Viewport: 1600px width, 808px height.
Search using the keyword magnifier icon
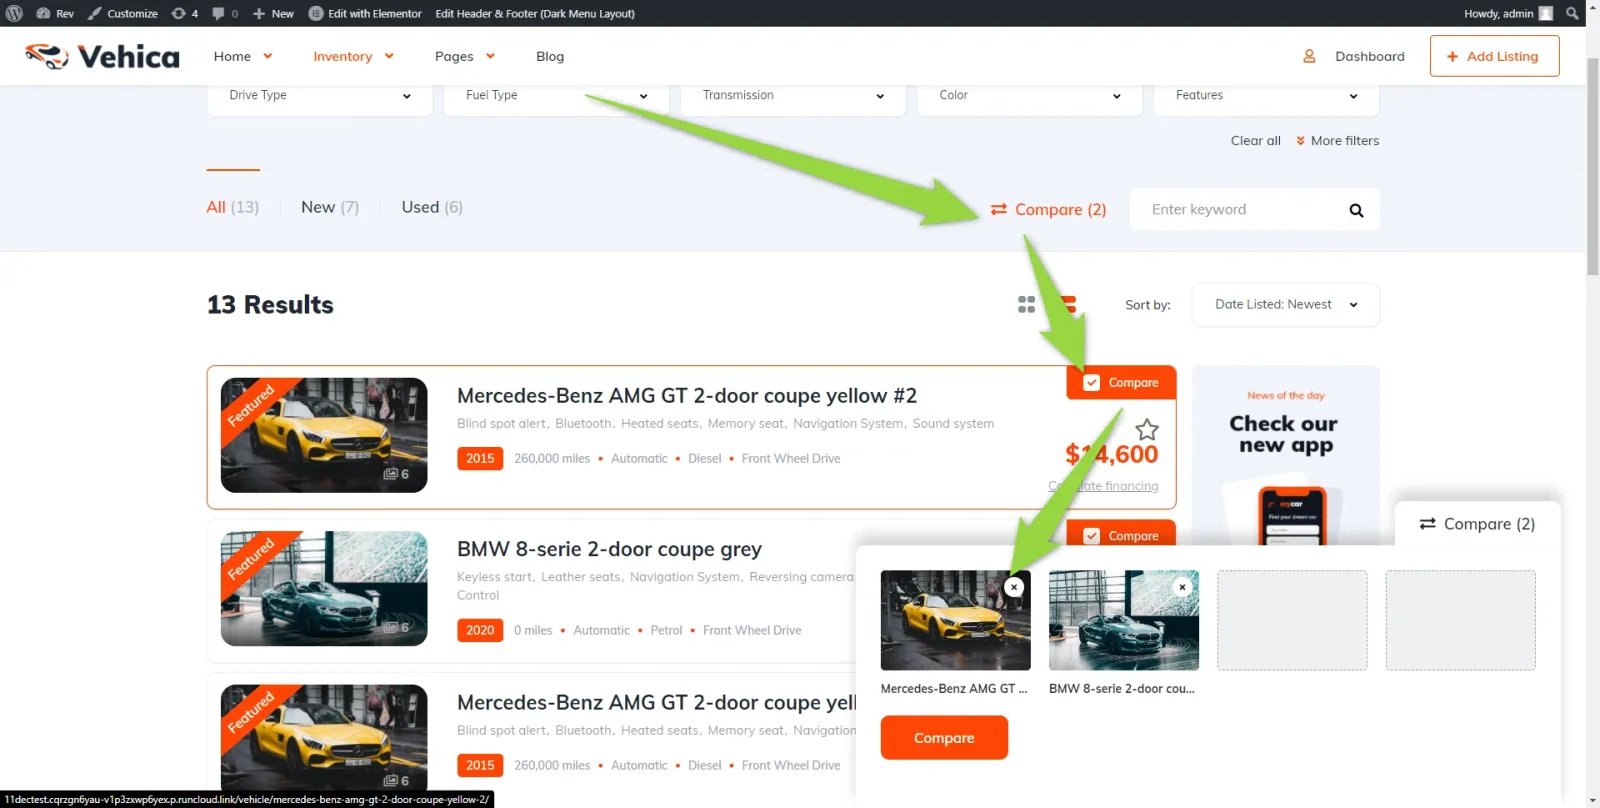point(1356,210)
